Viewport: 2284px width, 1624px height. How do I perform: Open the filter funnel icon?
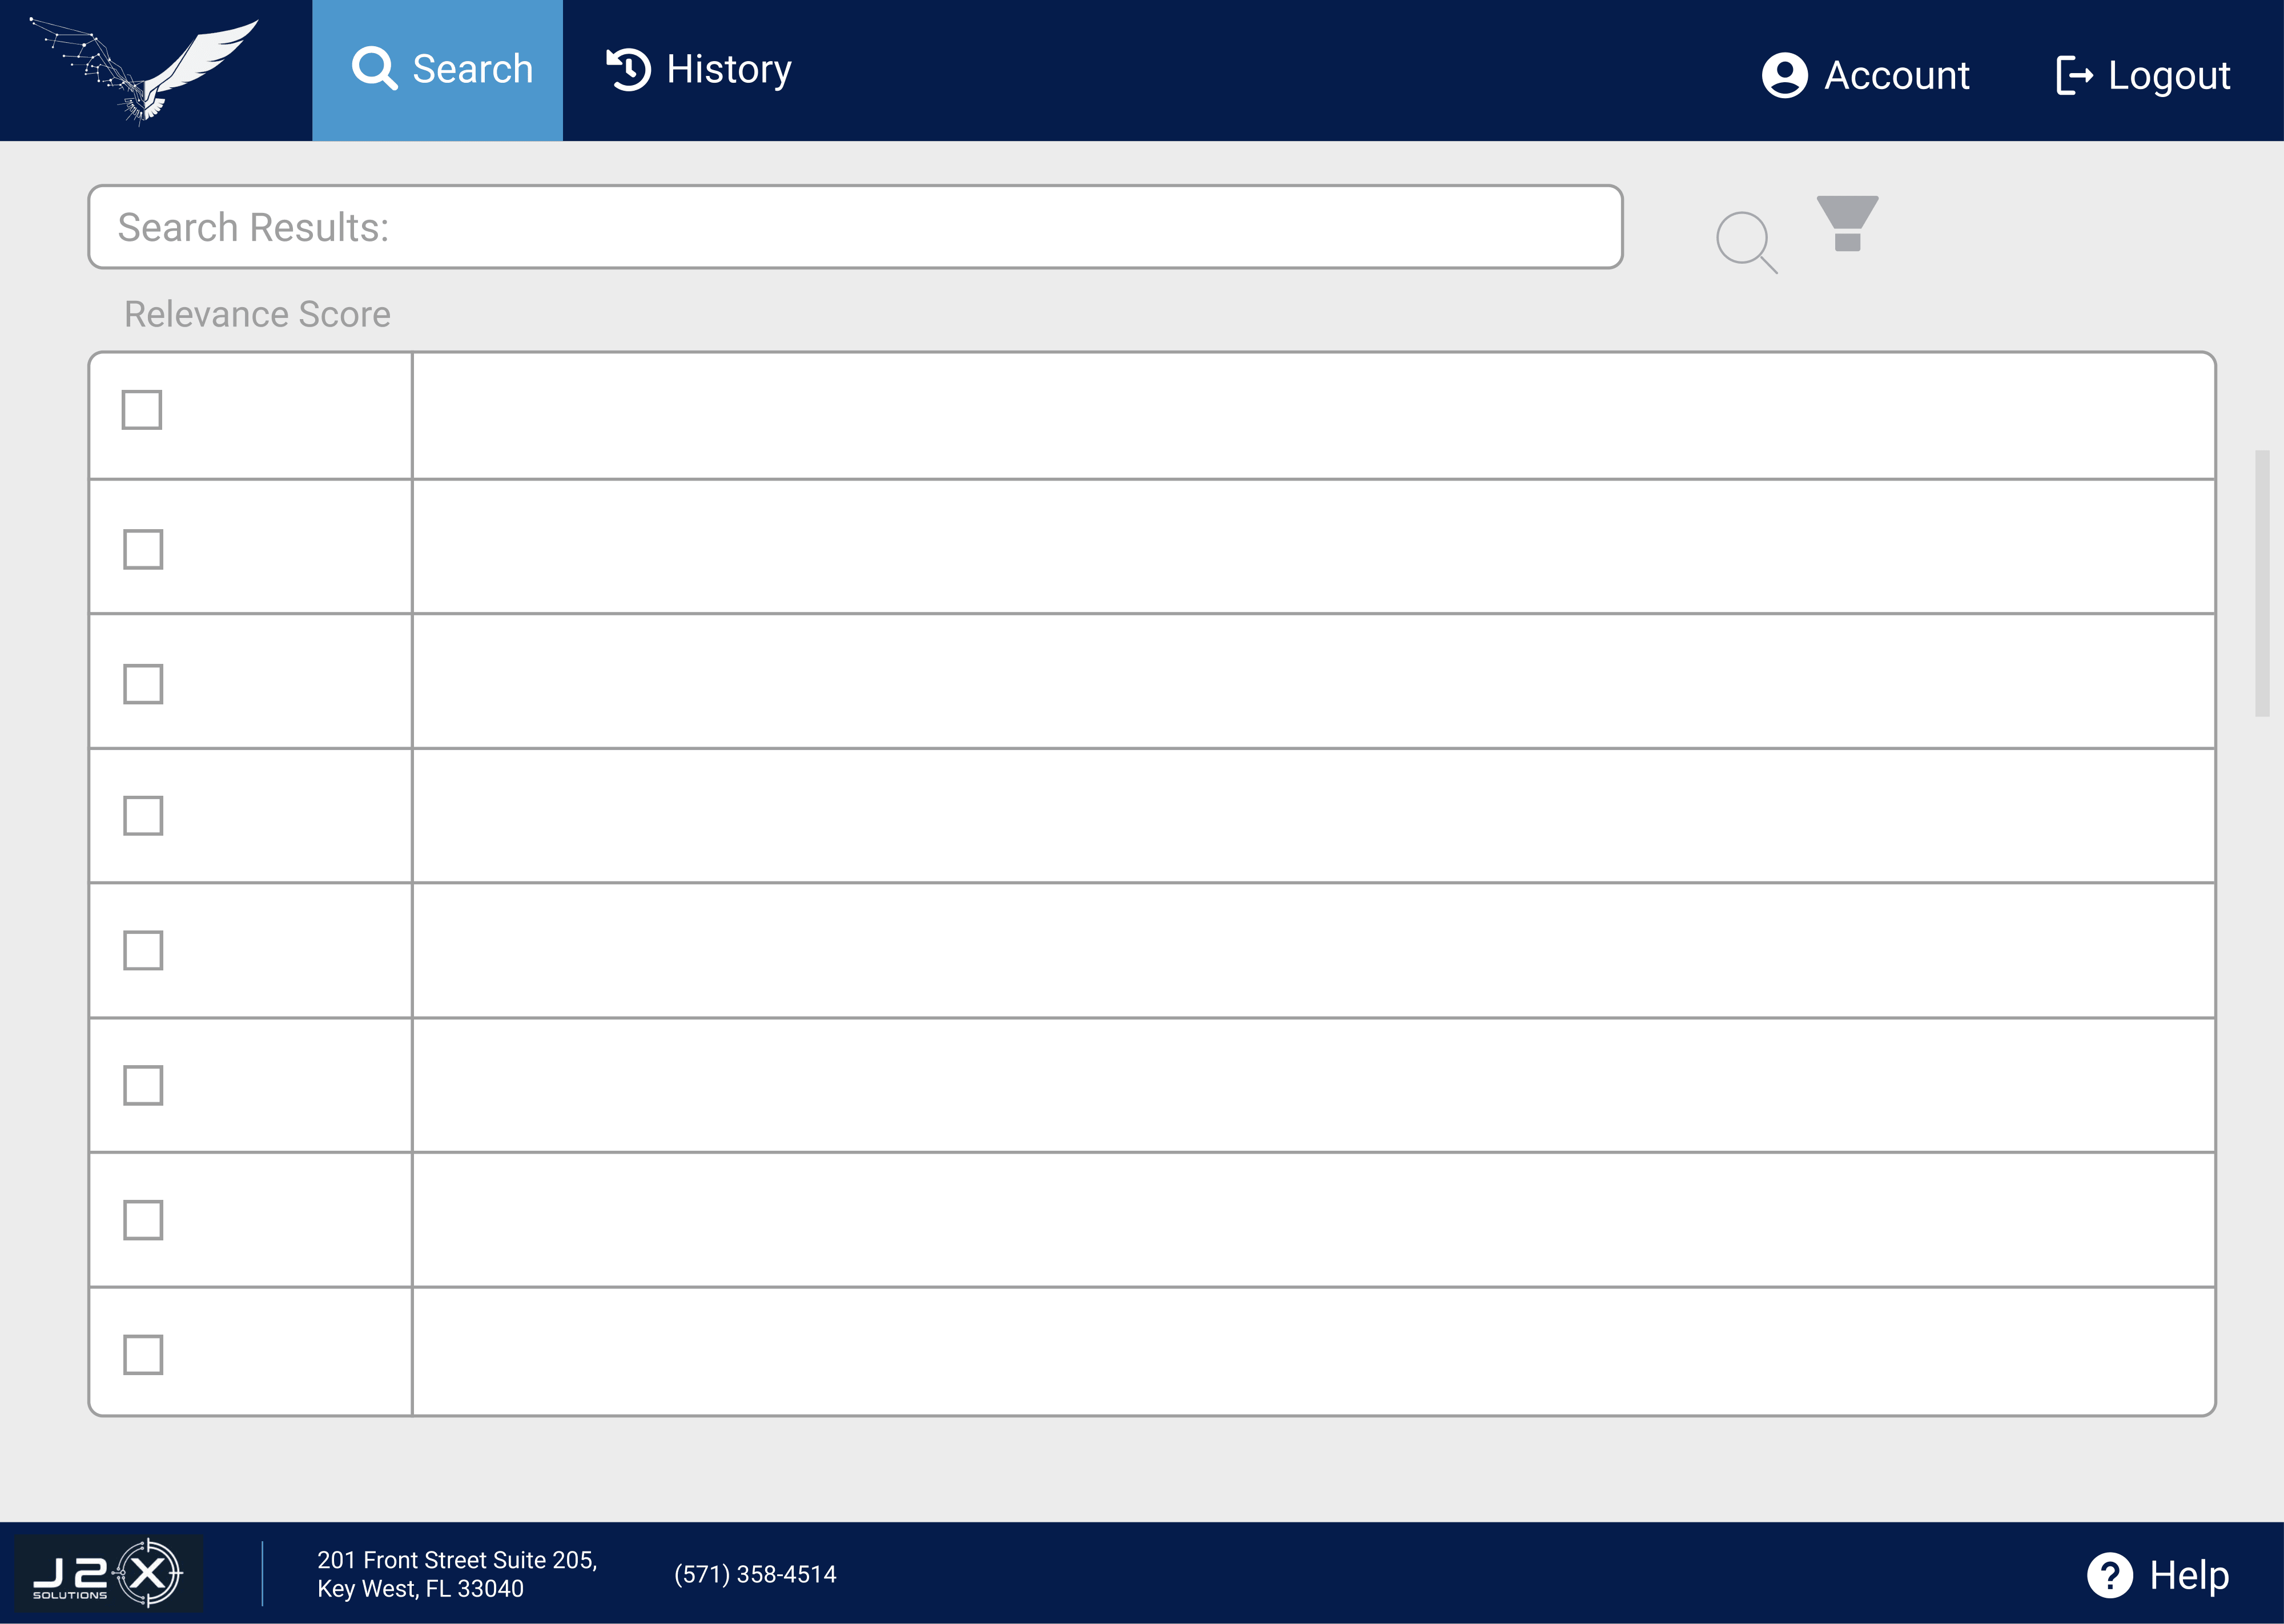point(1846,223)
